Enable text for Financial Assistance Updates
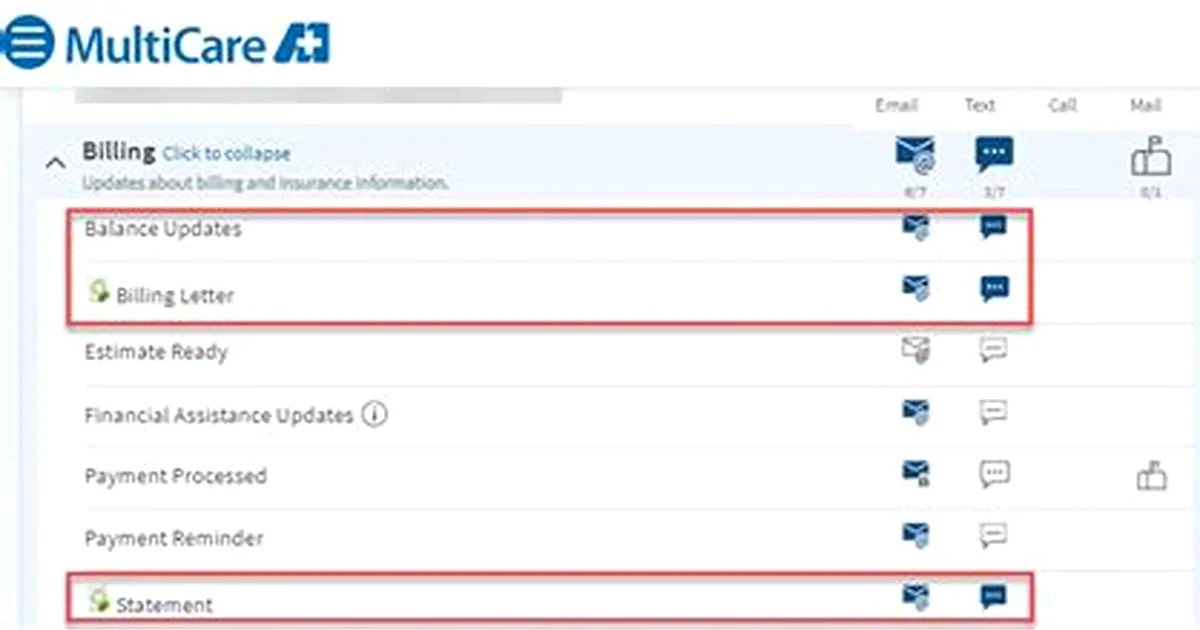1200x630 pixels. tap(993, 411)
